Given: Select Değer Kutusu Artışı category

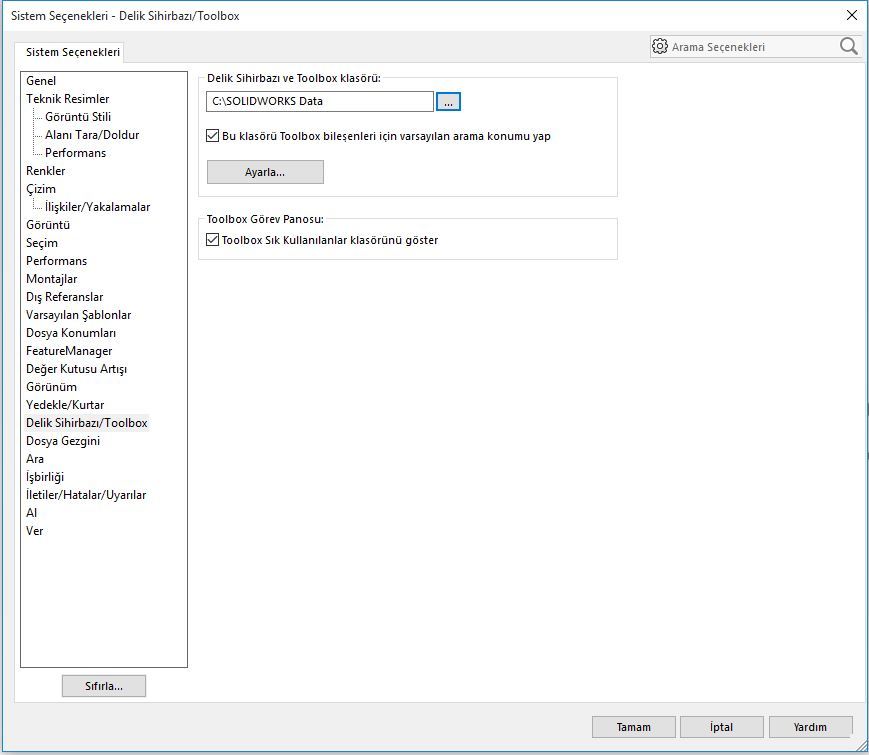Looking at the screenshot, I should pyautogui.click(x=76, y=369).
